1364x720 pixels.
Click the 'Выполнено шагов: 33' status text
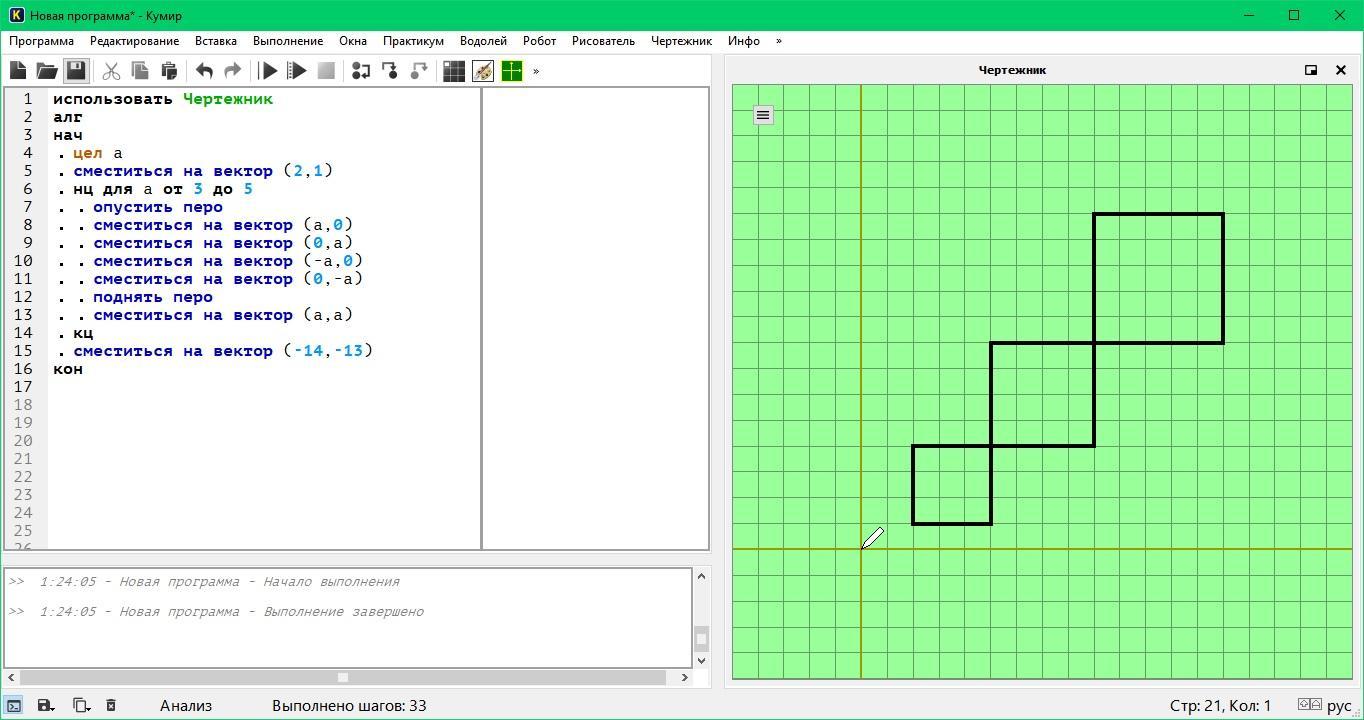349,705
